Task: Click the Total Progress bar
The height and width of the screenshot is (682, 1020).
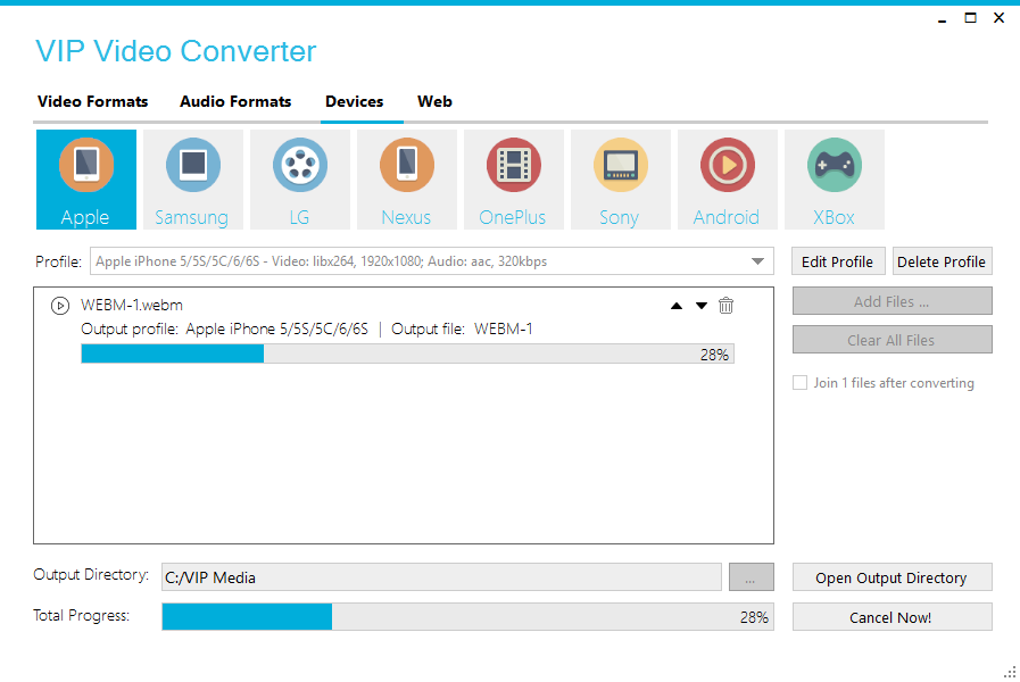Action: [x=468, y=617]
